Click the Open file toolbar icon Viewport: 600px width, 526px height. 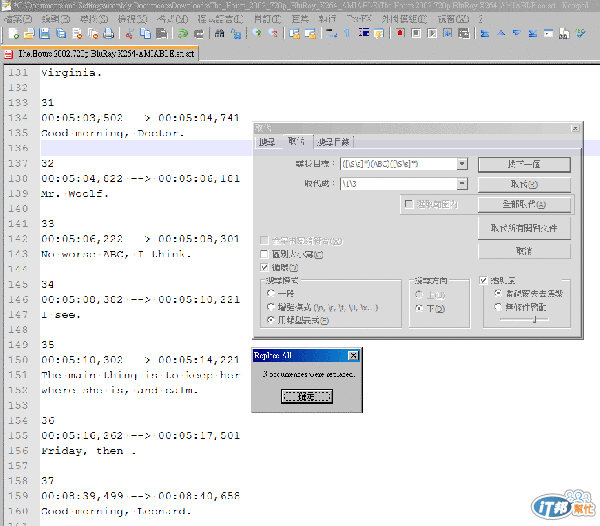point(29,34)
